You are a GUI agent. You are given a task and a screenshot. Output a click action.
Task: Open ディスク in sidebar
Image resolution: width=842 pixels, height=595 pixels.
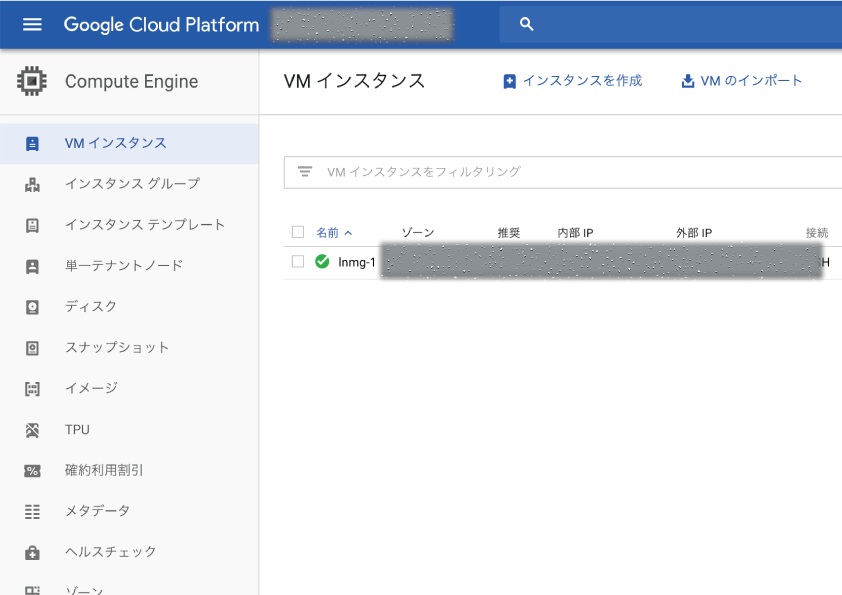(129, 307)
